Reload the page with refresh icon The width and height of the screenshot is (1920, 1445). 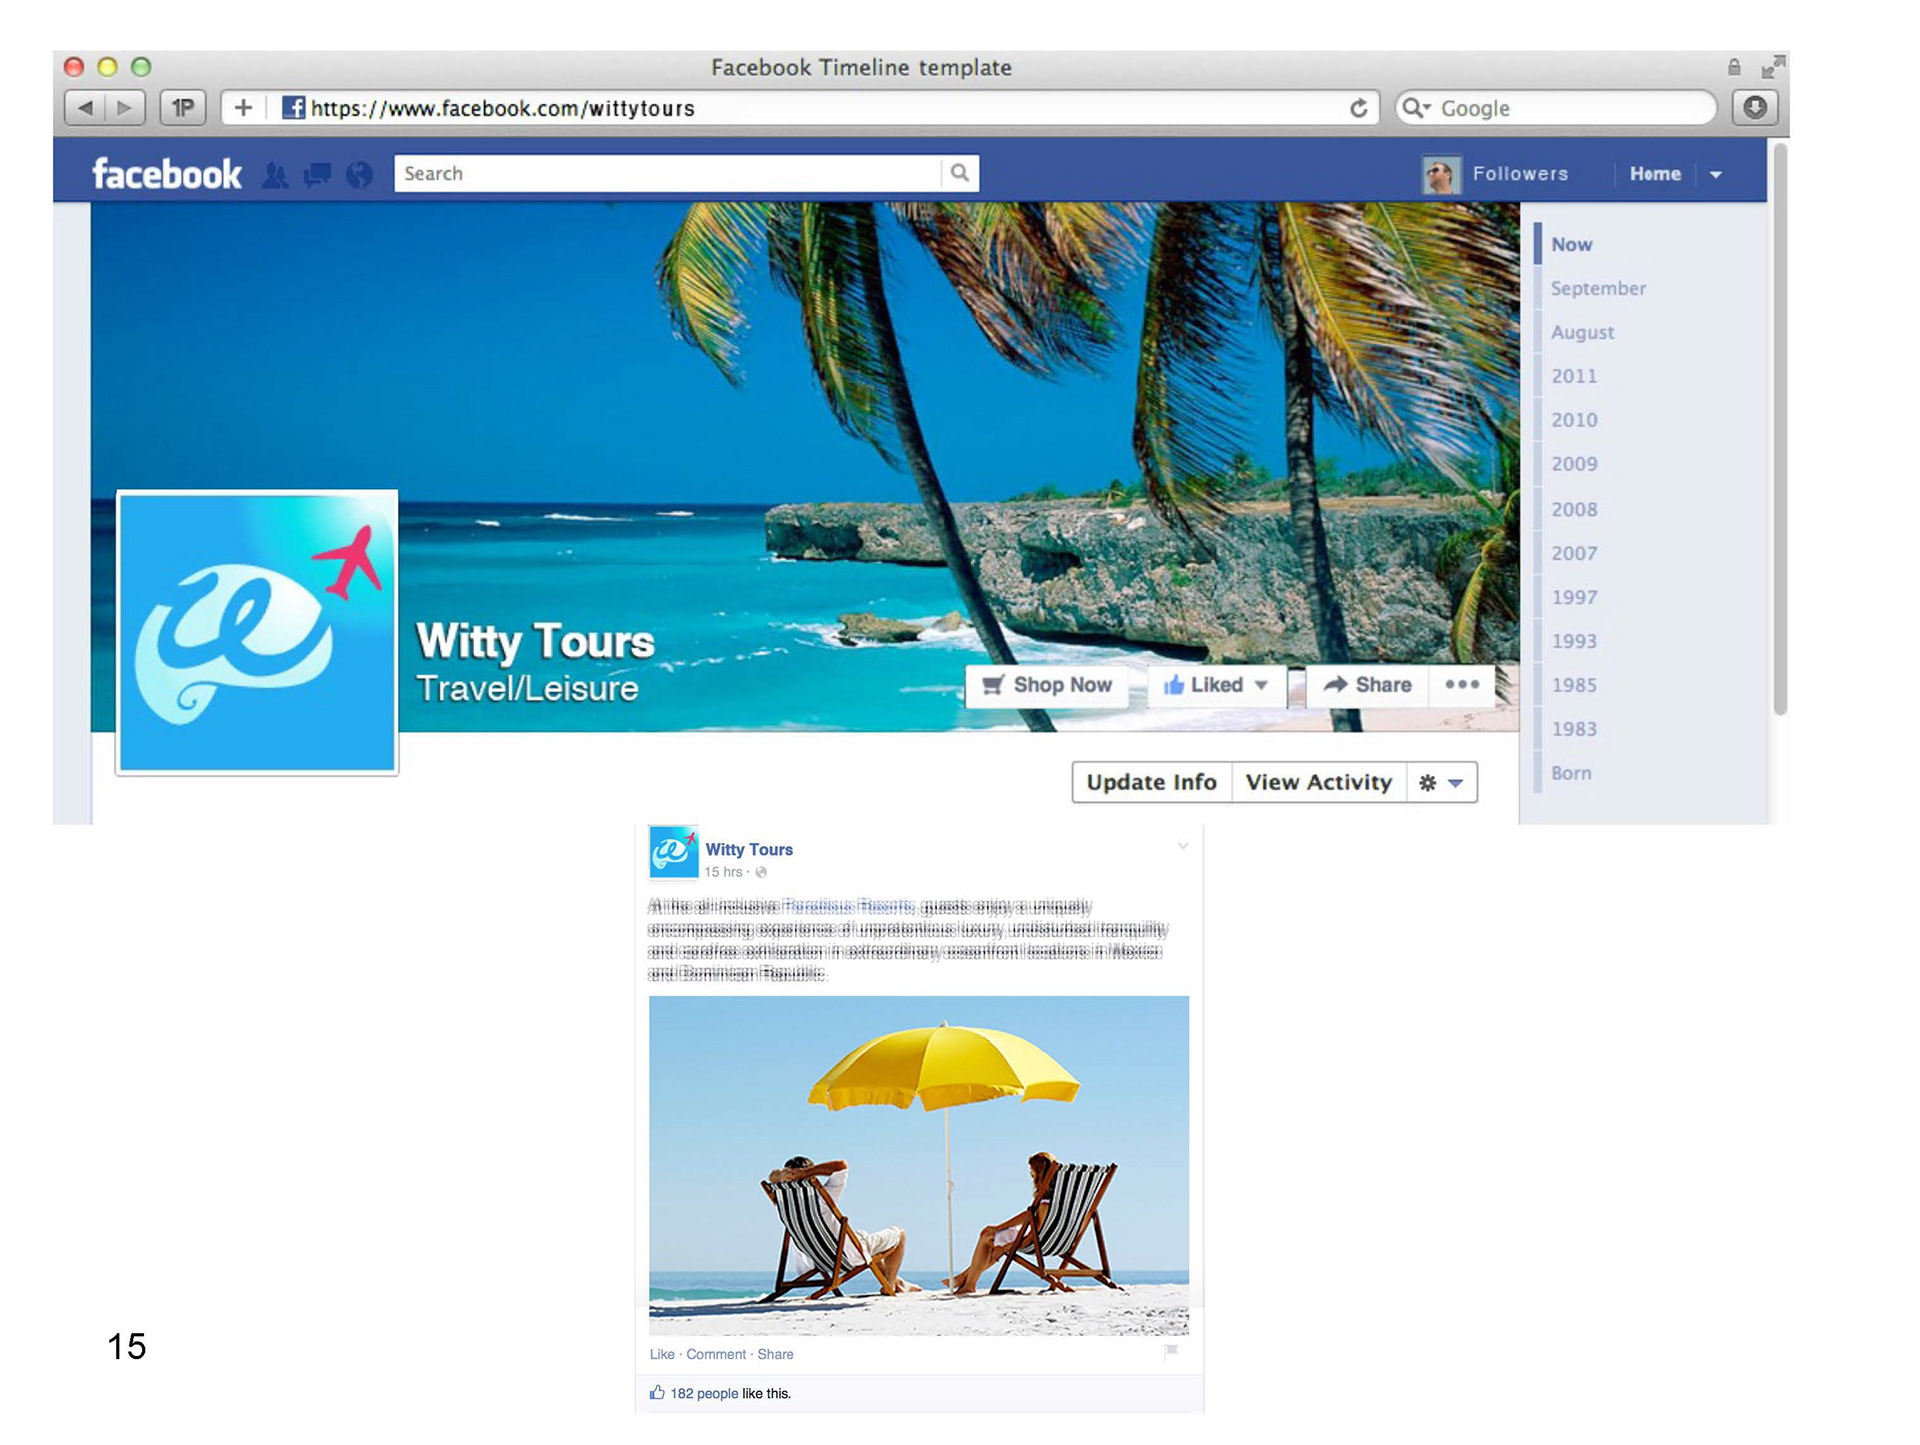point(1358,108)
